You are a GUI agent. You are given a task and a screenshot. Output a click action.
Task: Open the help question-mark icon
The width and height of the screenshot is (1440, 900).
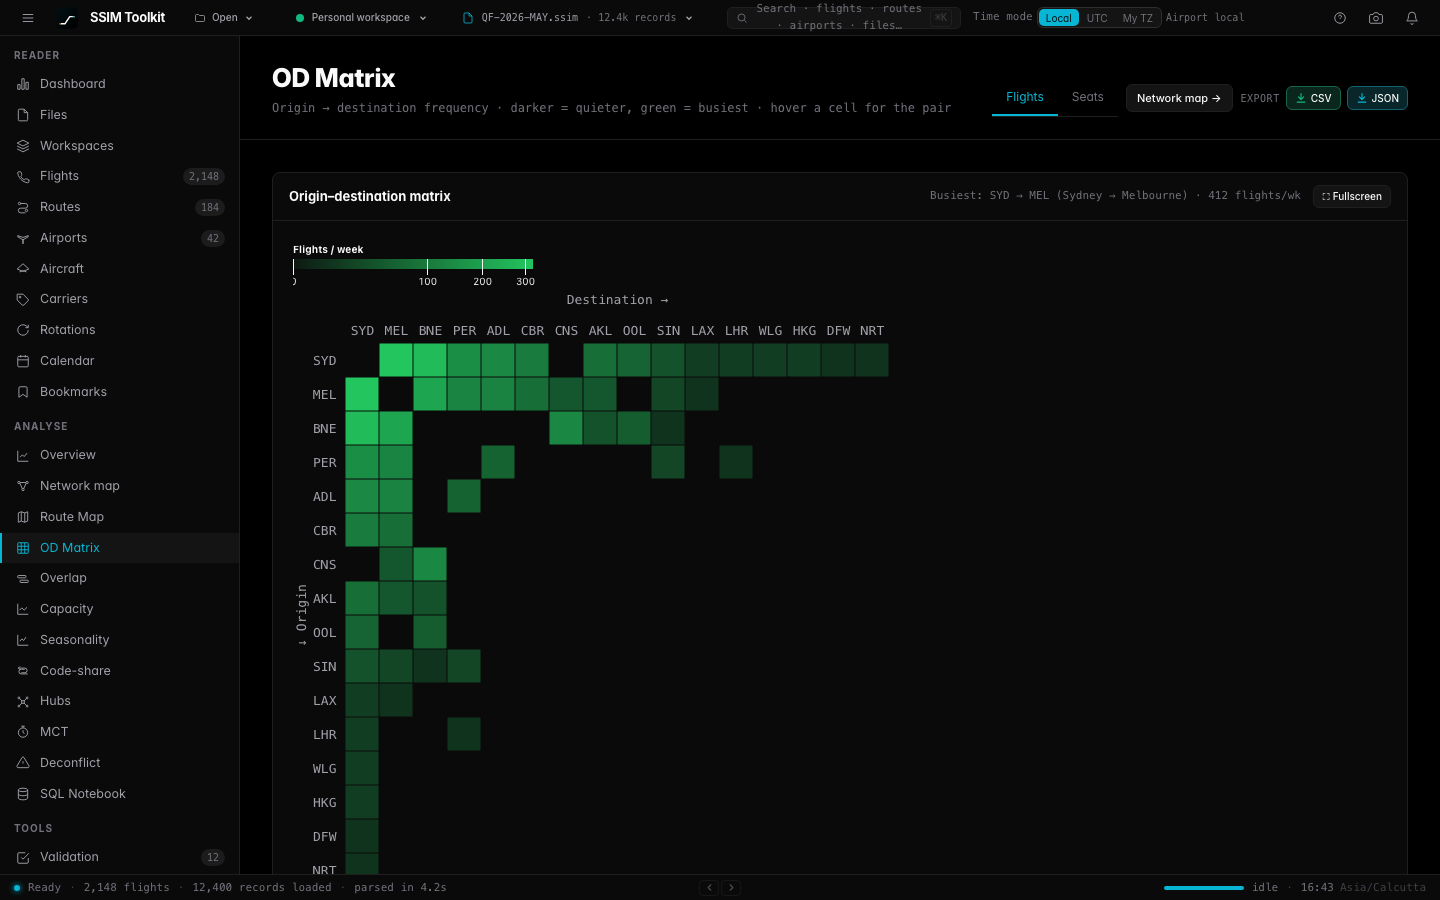click(x=1340, y=18)
